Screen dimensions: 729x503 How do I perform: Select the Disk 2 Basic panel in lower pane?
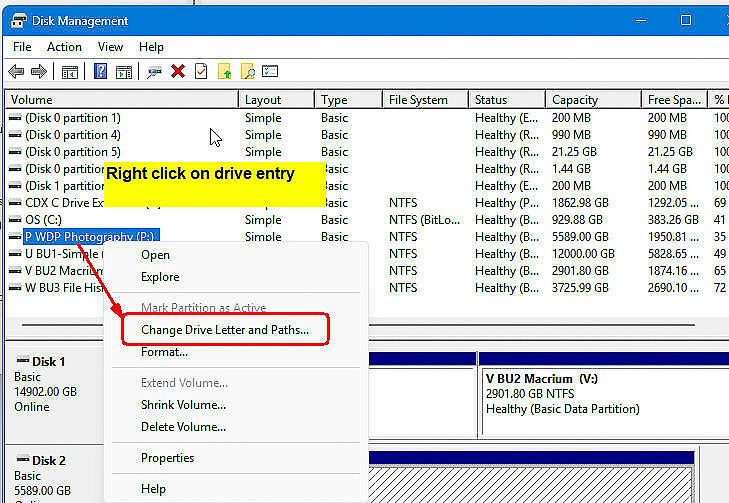tap(54, 474)
